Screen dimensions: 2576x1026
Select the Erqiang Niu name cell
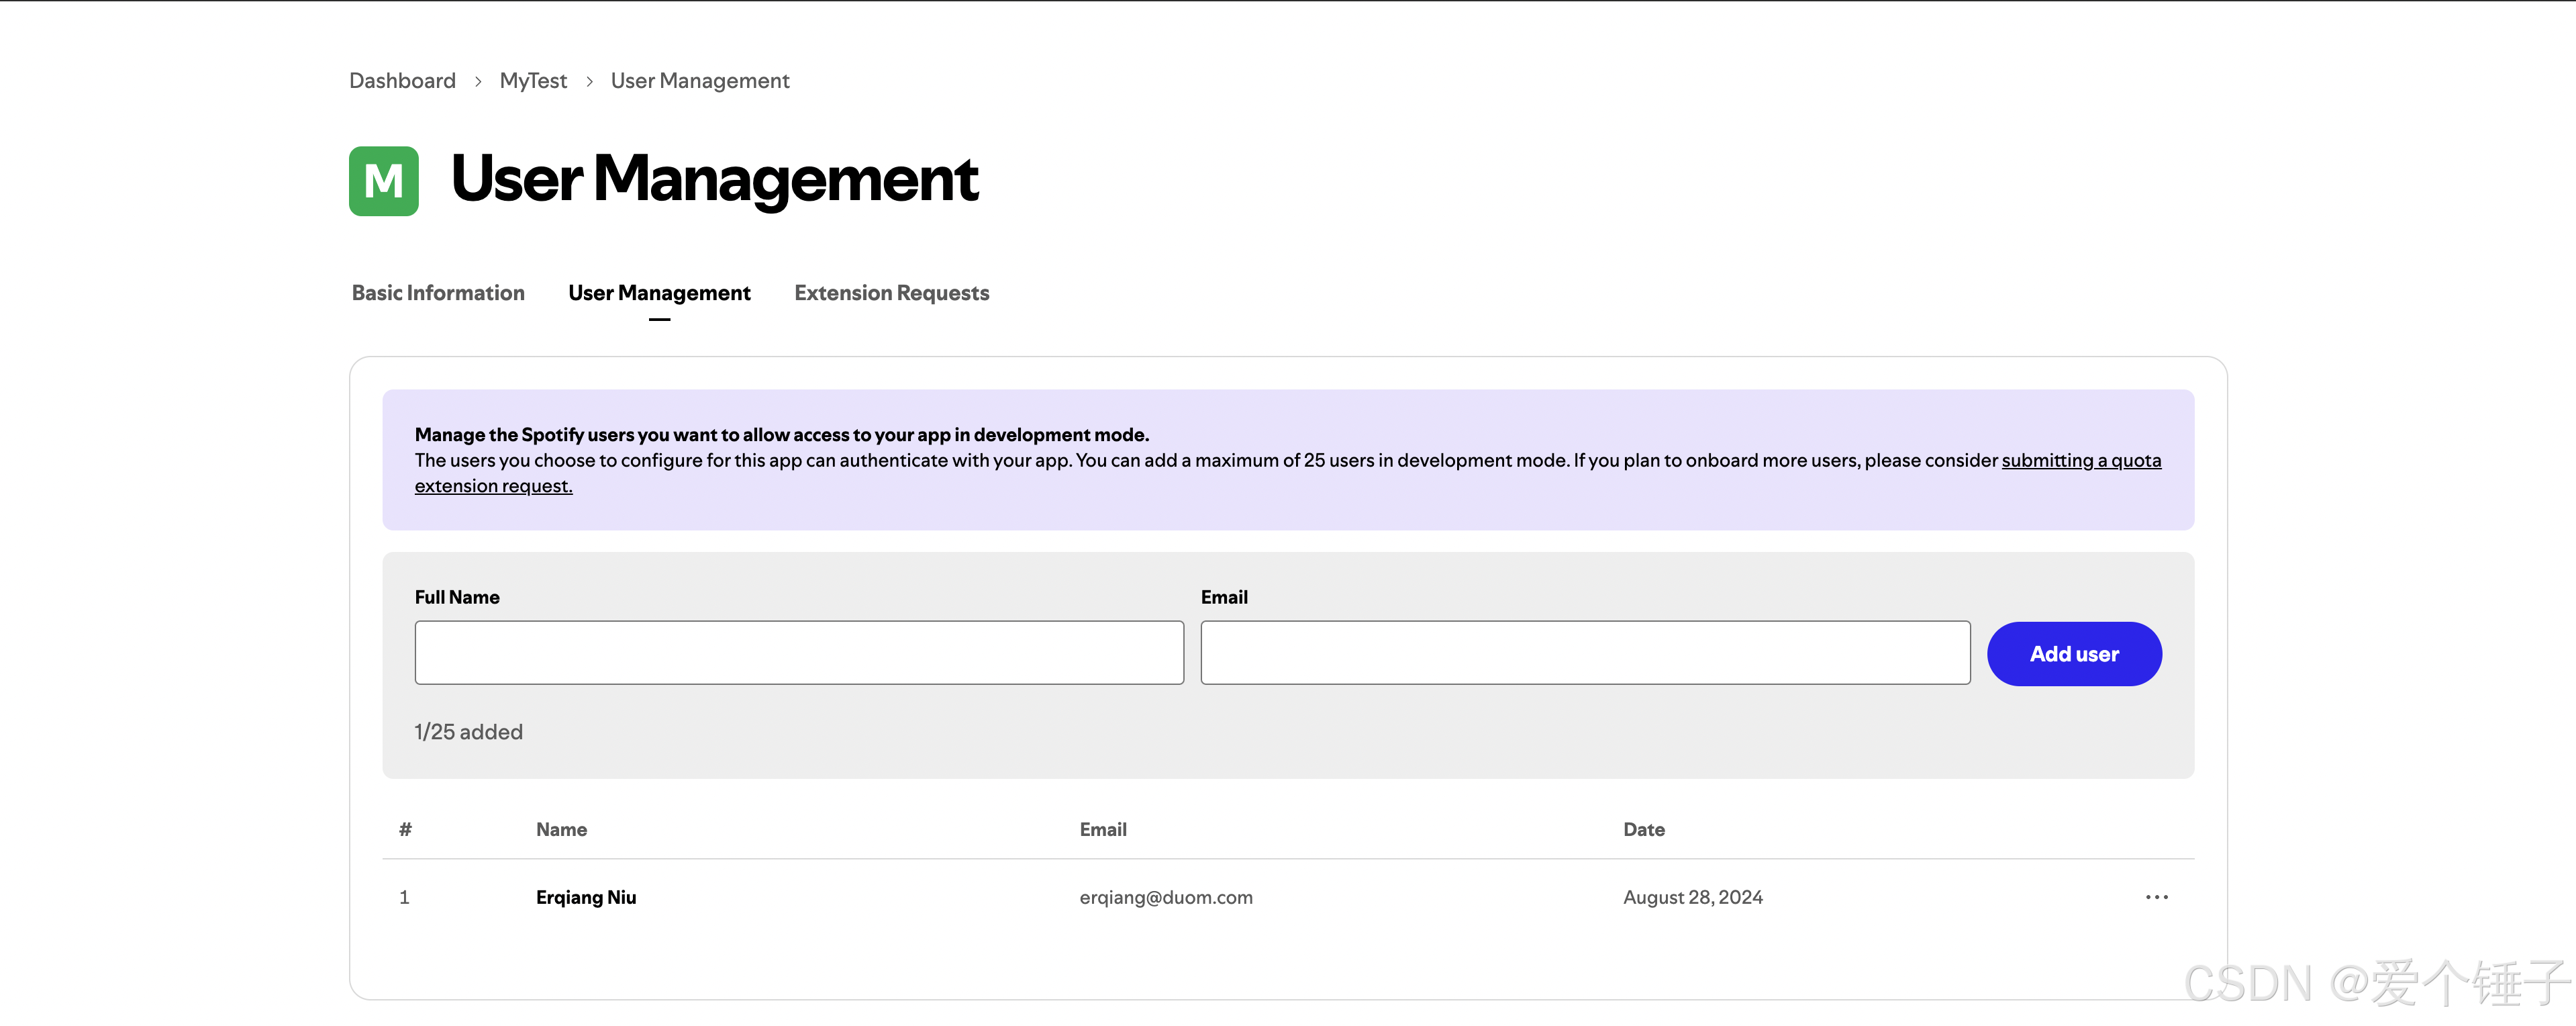pyautogui.click(x=586, y=897)
